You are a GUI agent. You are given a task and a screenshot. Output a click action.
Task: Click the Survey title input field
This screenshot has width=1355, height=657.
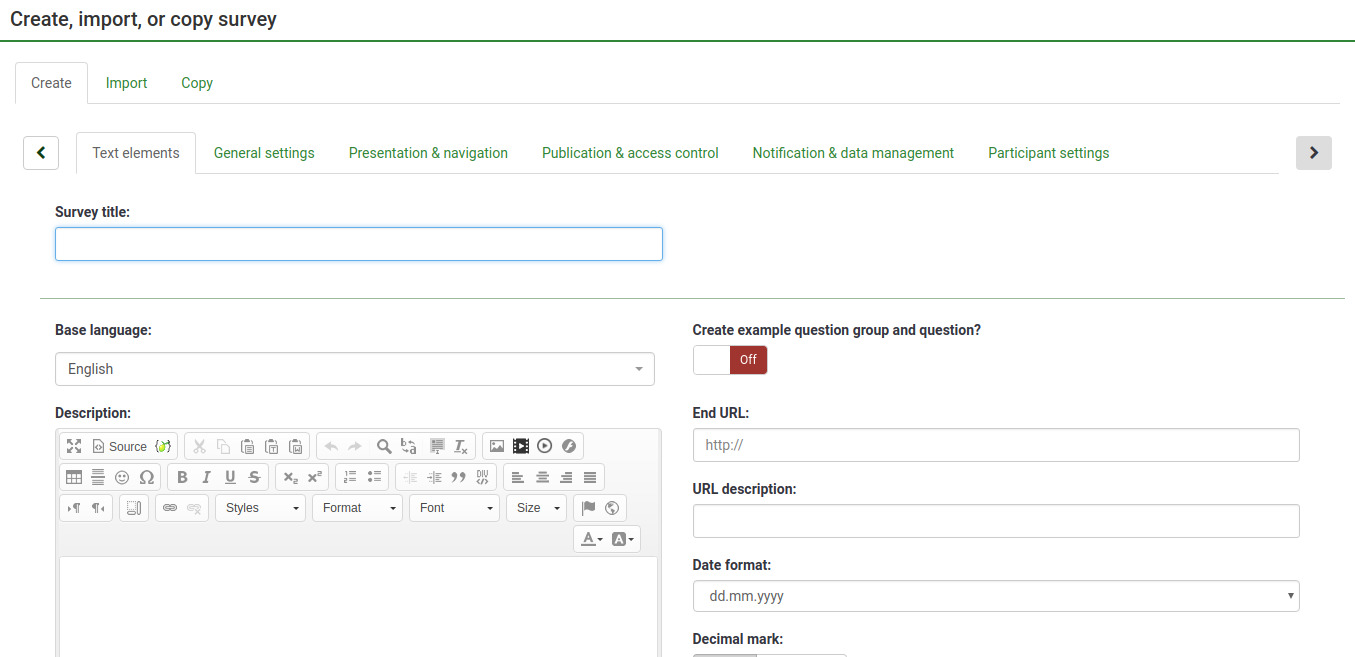click(x=358, y=244)
